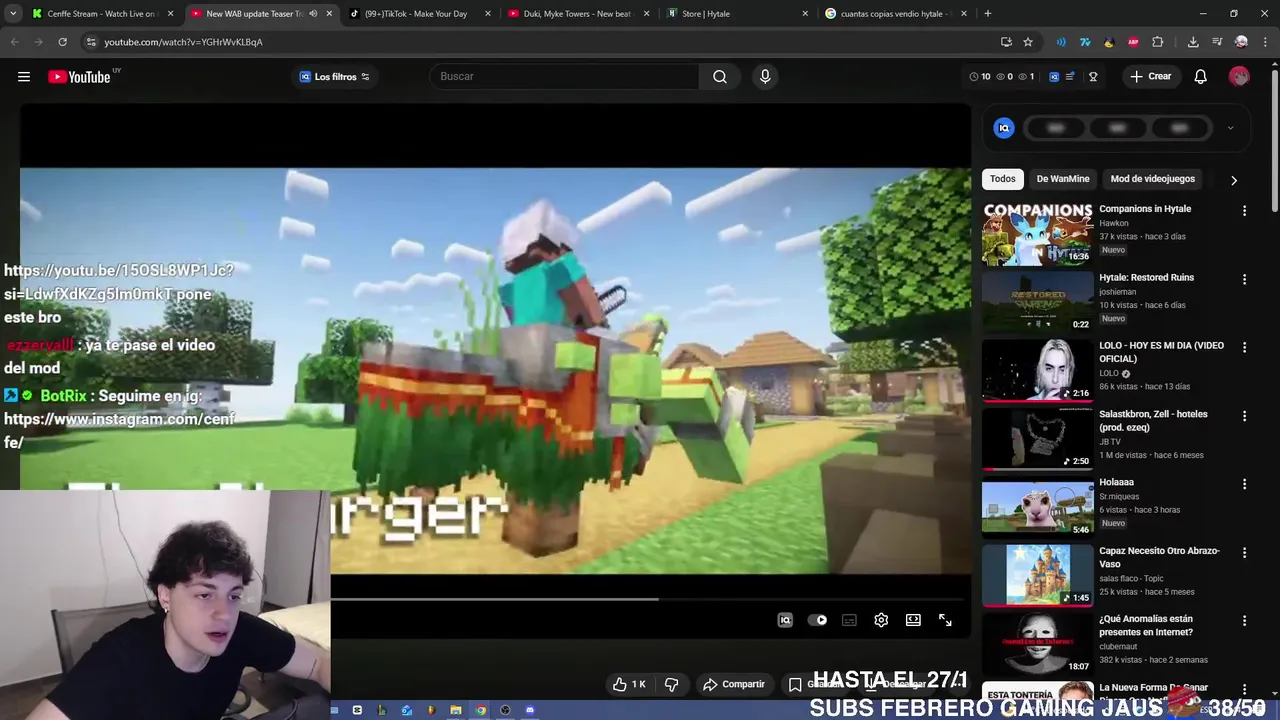
Task: Open the YouTube account avatar menu
Action: click(x=1239, y=77)
